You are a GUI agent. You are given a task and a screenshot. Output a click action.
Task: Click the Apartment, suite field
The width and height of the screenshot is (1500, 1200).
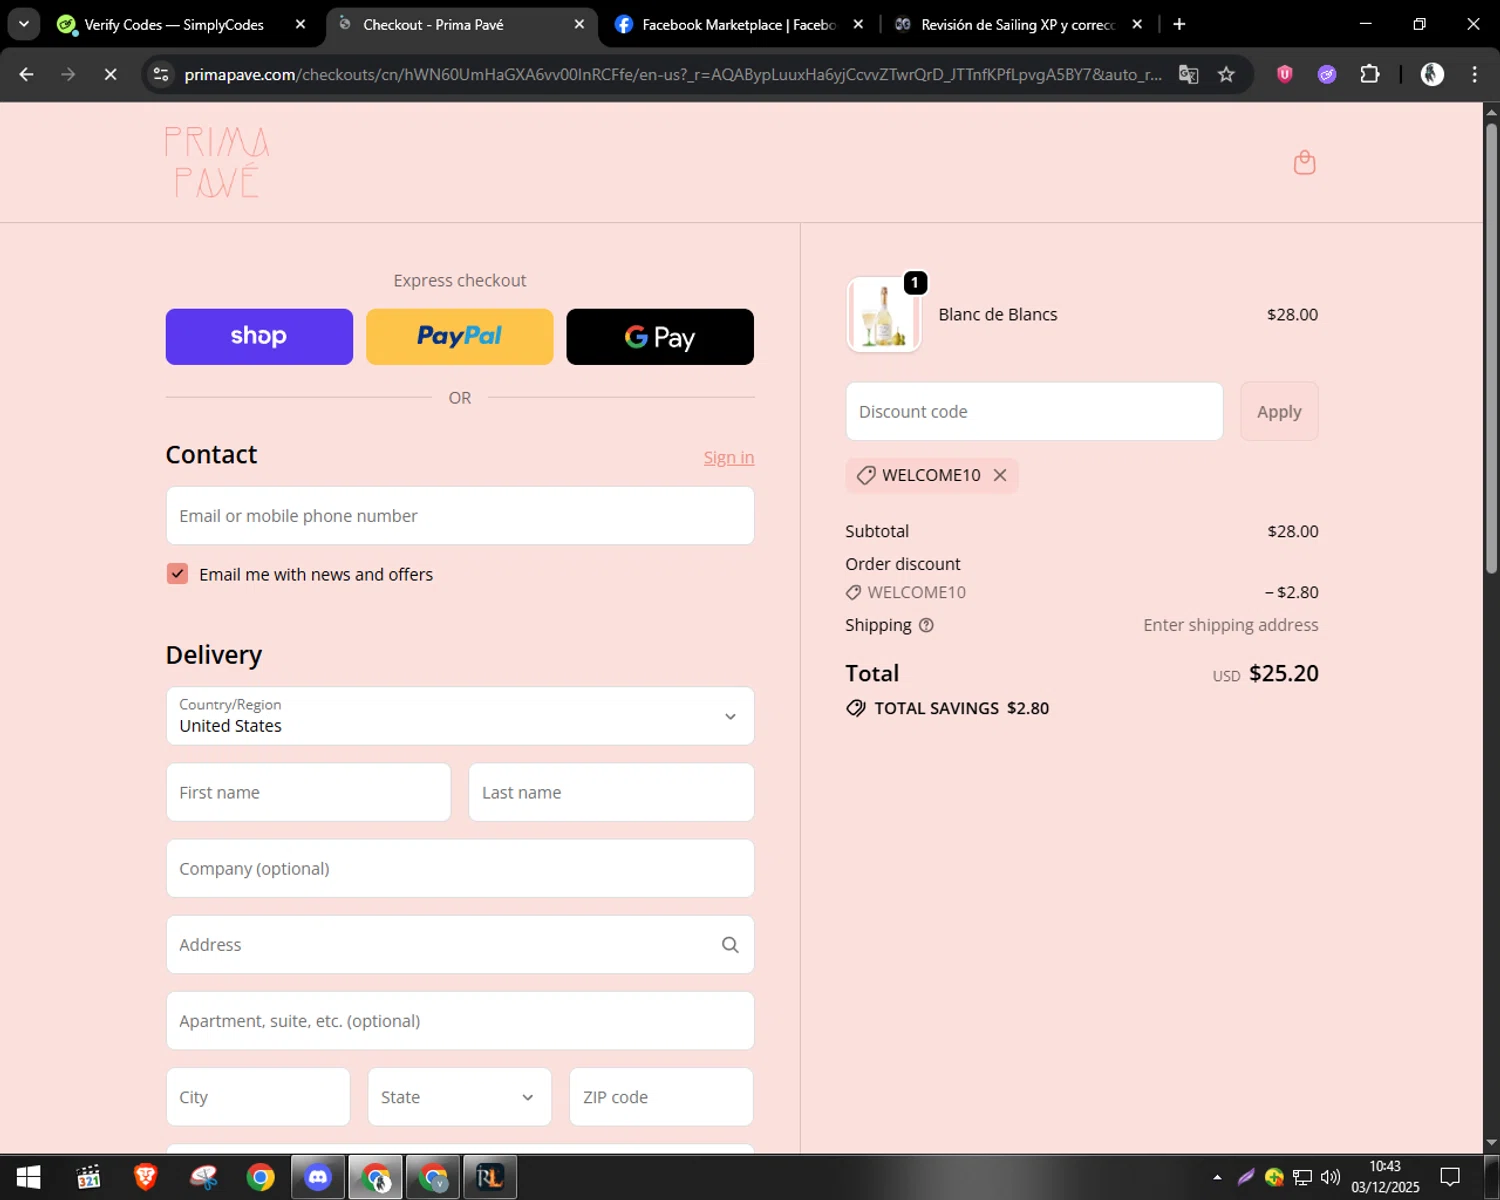pyautogui.click(x=460, y=1021)
